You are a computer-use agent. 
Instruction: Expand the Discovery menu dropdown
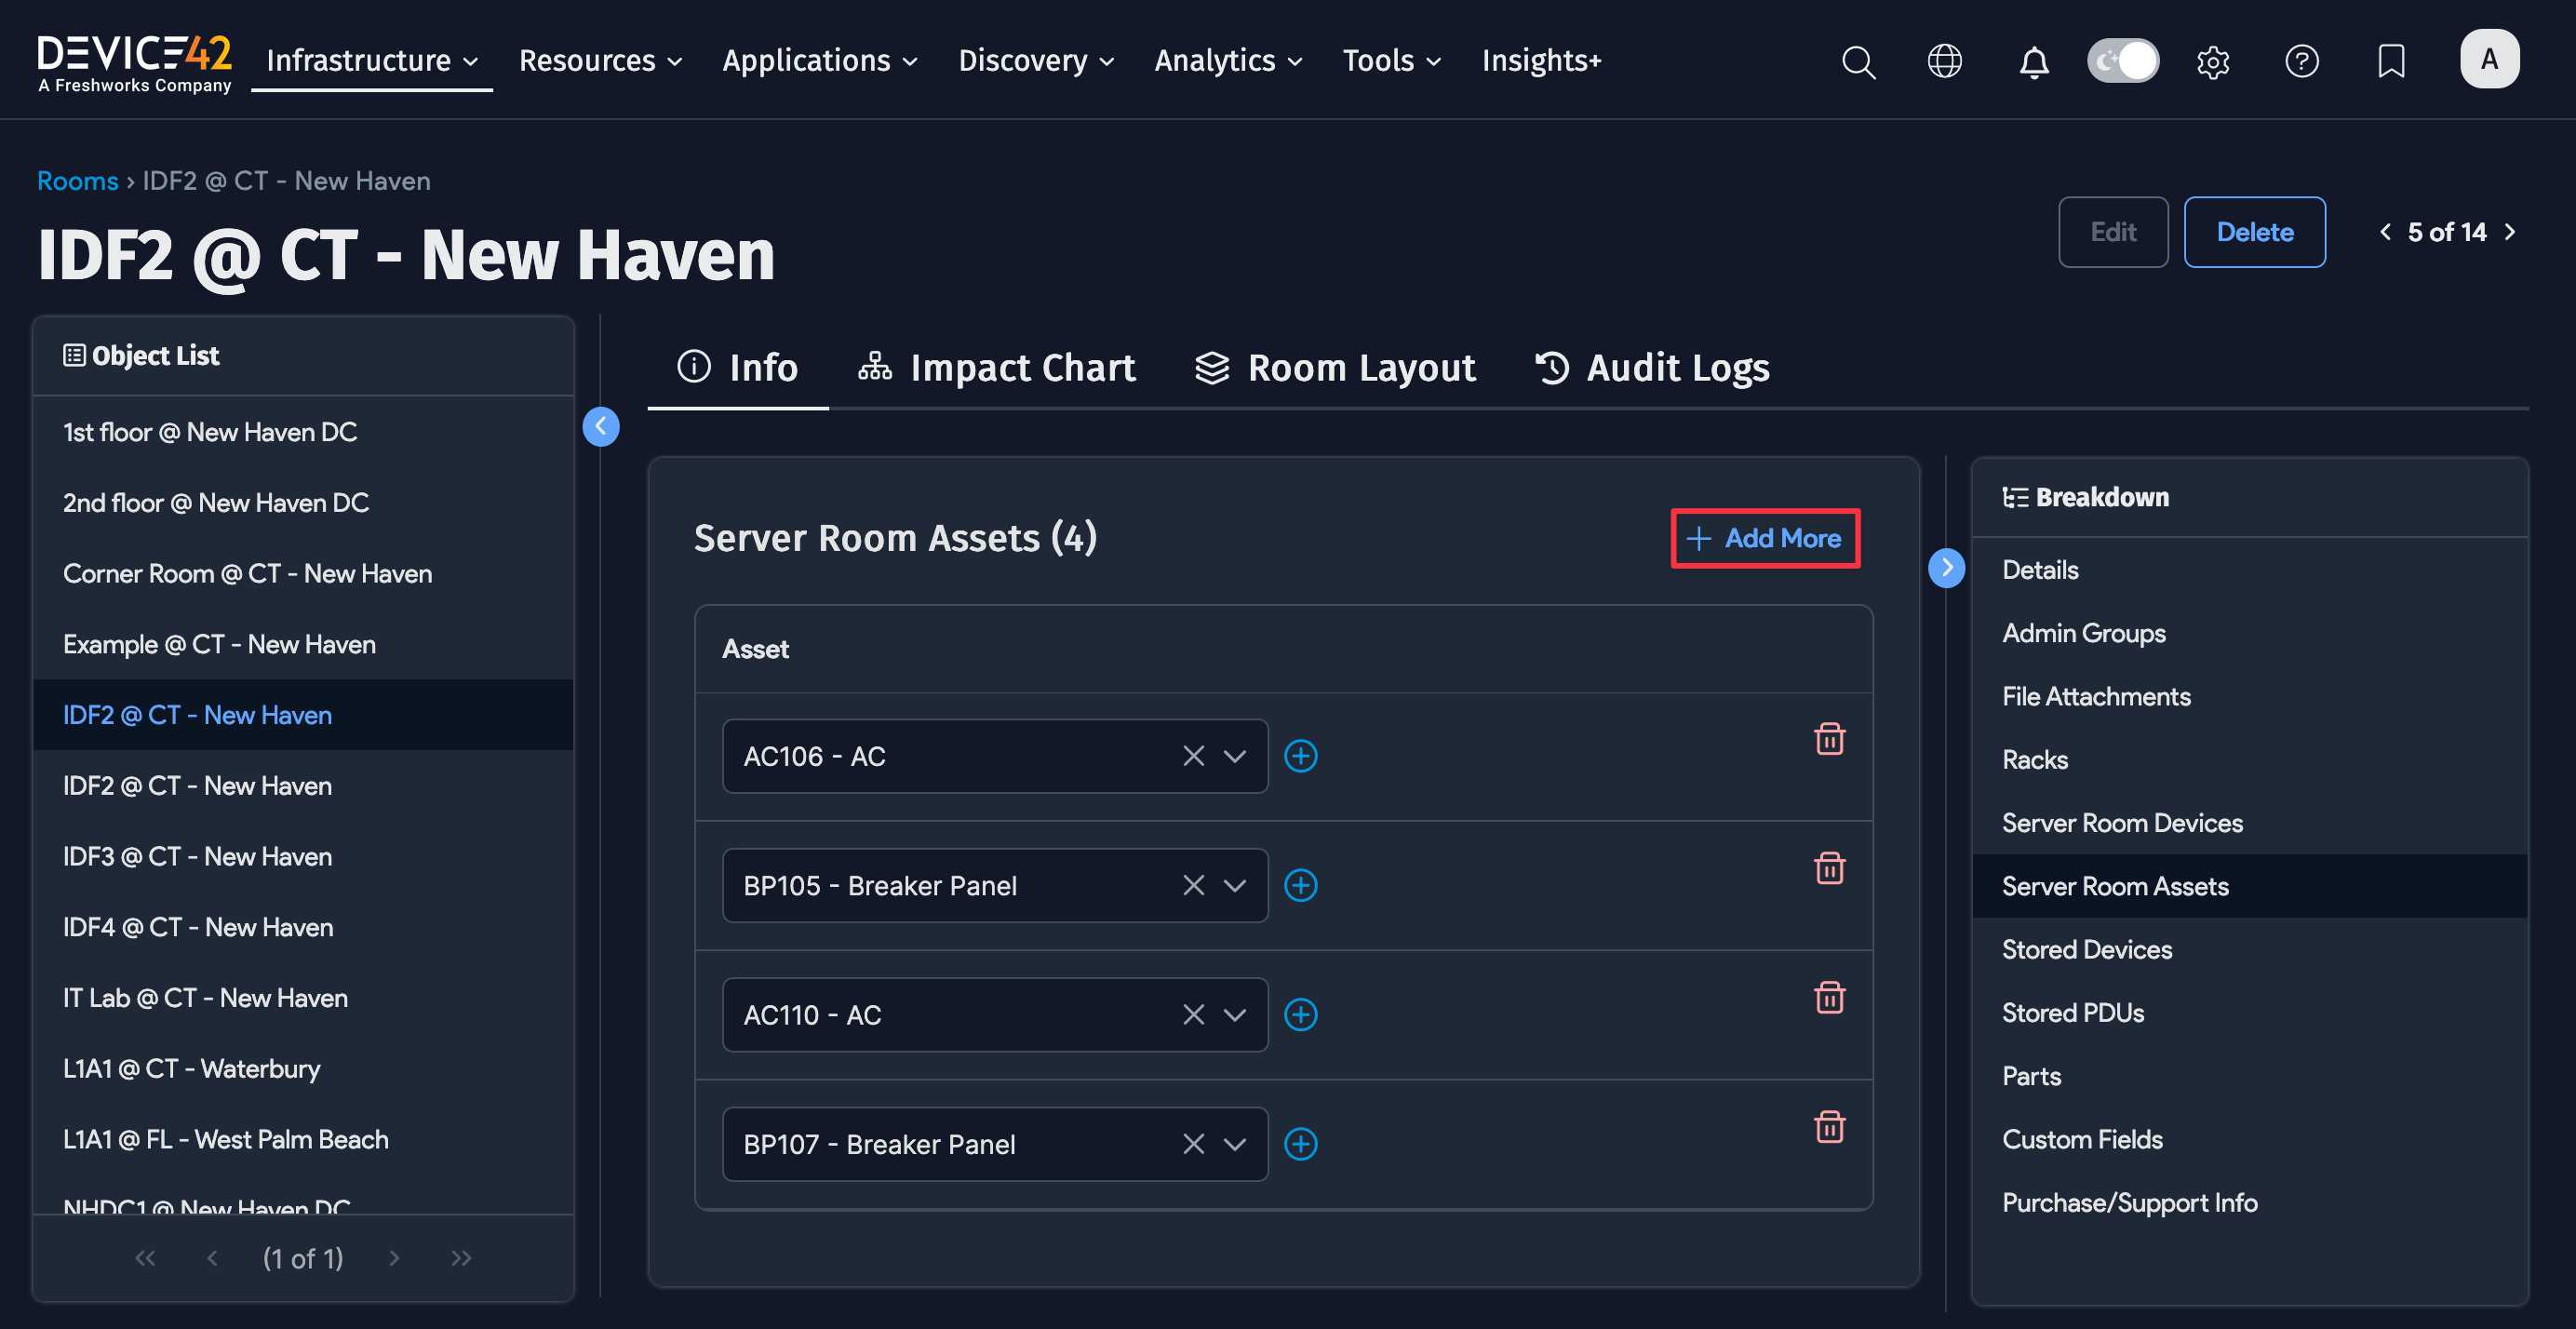coord(1035,61)
